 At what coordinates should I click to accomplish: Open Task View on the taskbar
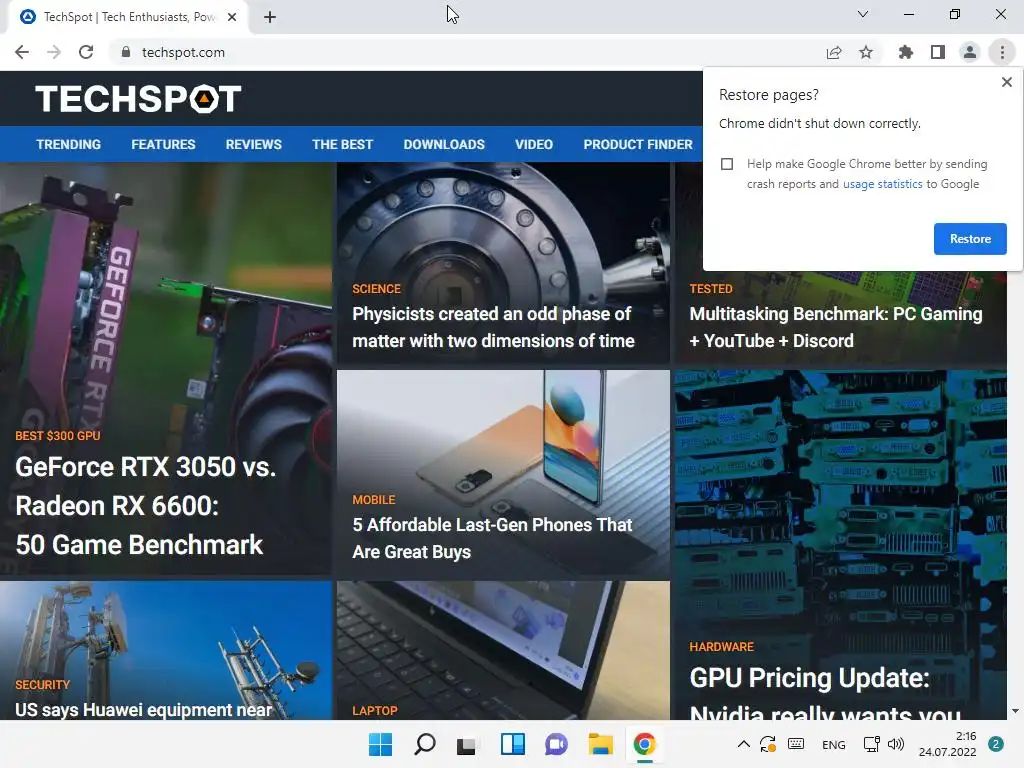point(466,744)
